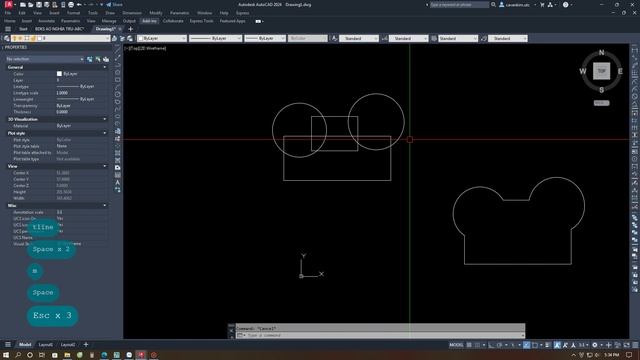Click the Color ByLayer swatch in Properties
This screenshot has width=640, height=360.
59,74
